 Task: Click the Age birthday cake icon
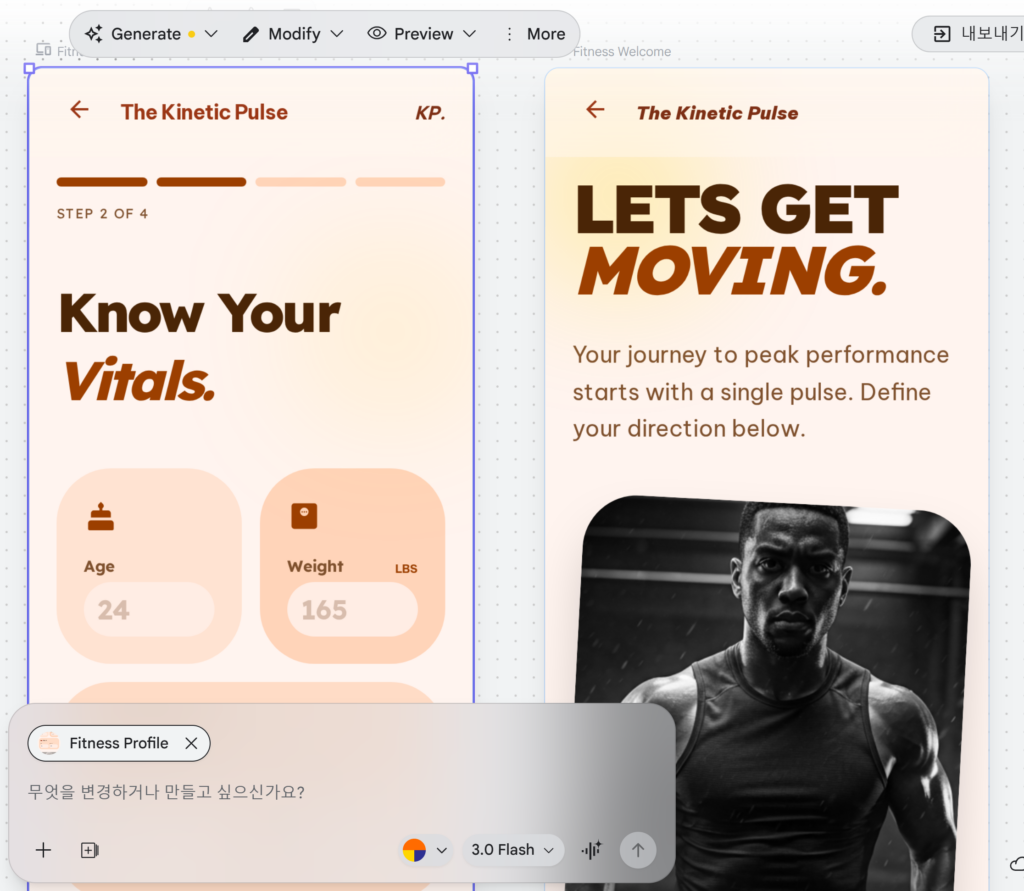pyautogui.click(x=101, y=516)
